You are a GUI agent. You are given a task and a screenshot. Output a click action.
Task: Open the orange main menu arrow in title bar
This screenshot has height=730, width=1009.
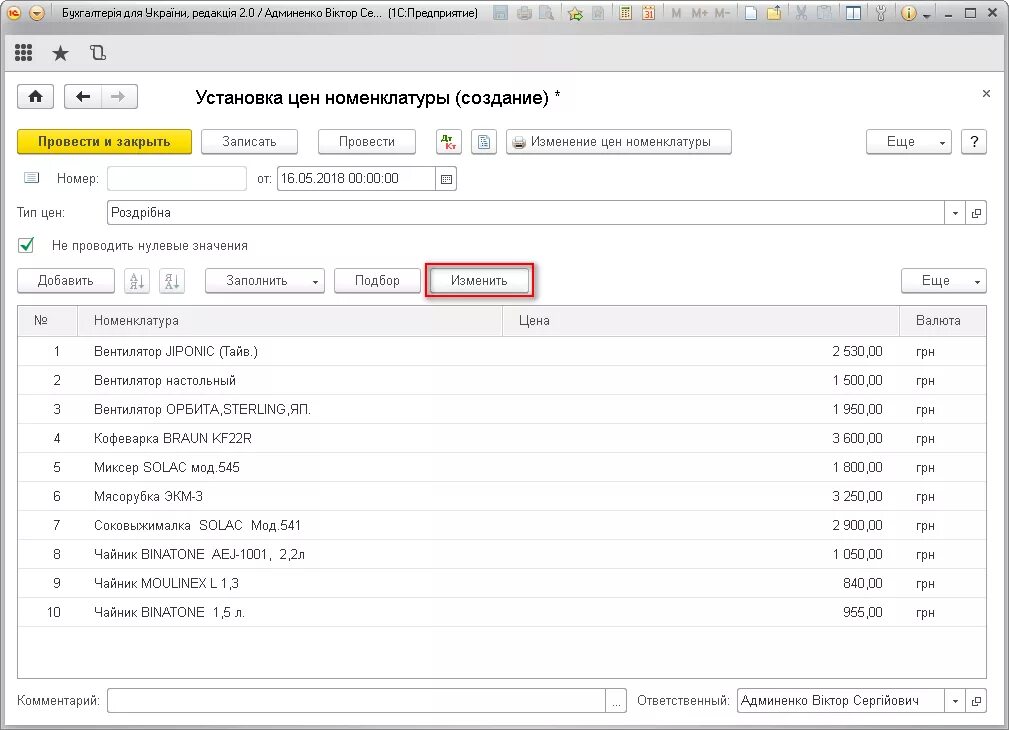37,13
